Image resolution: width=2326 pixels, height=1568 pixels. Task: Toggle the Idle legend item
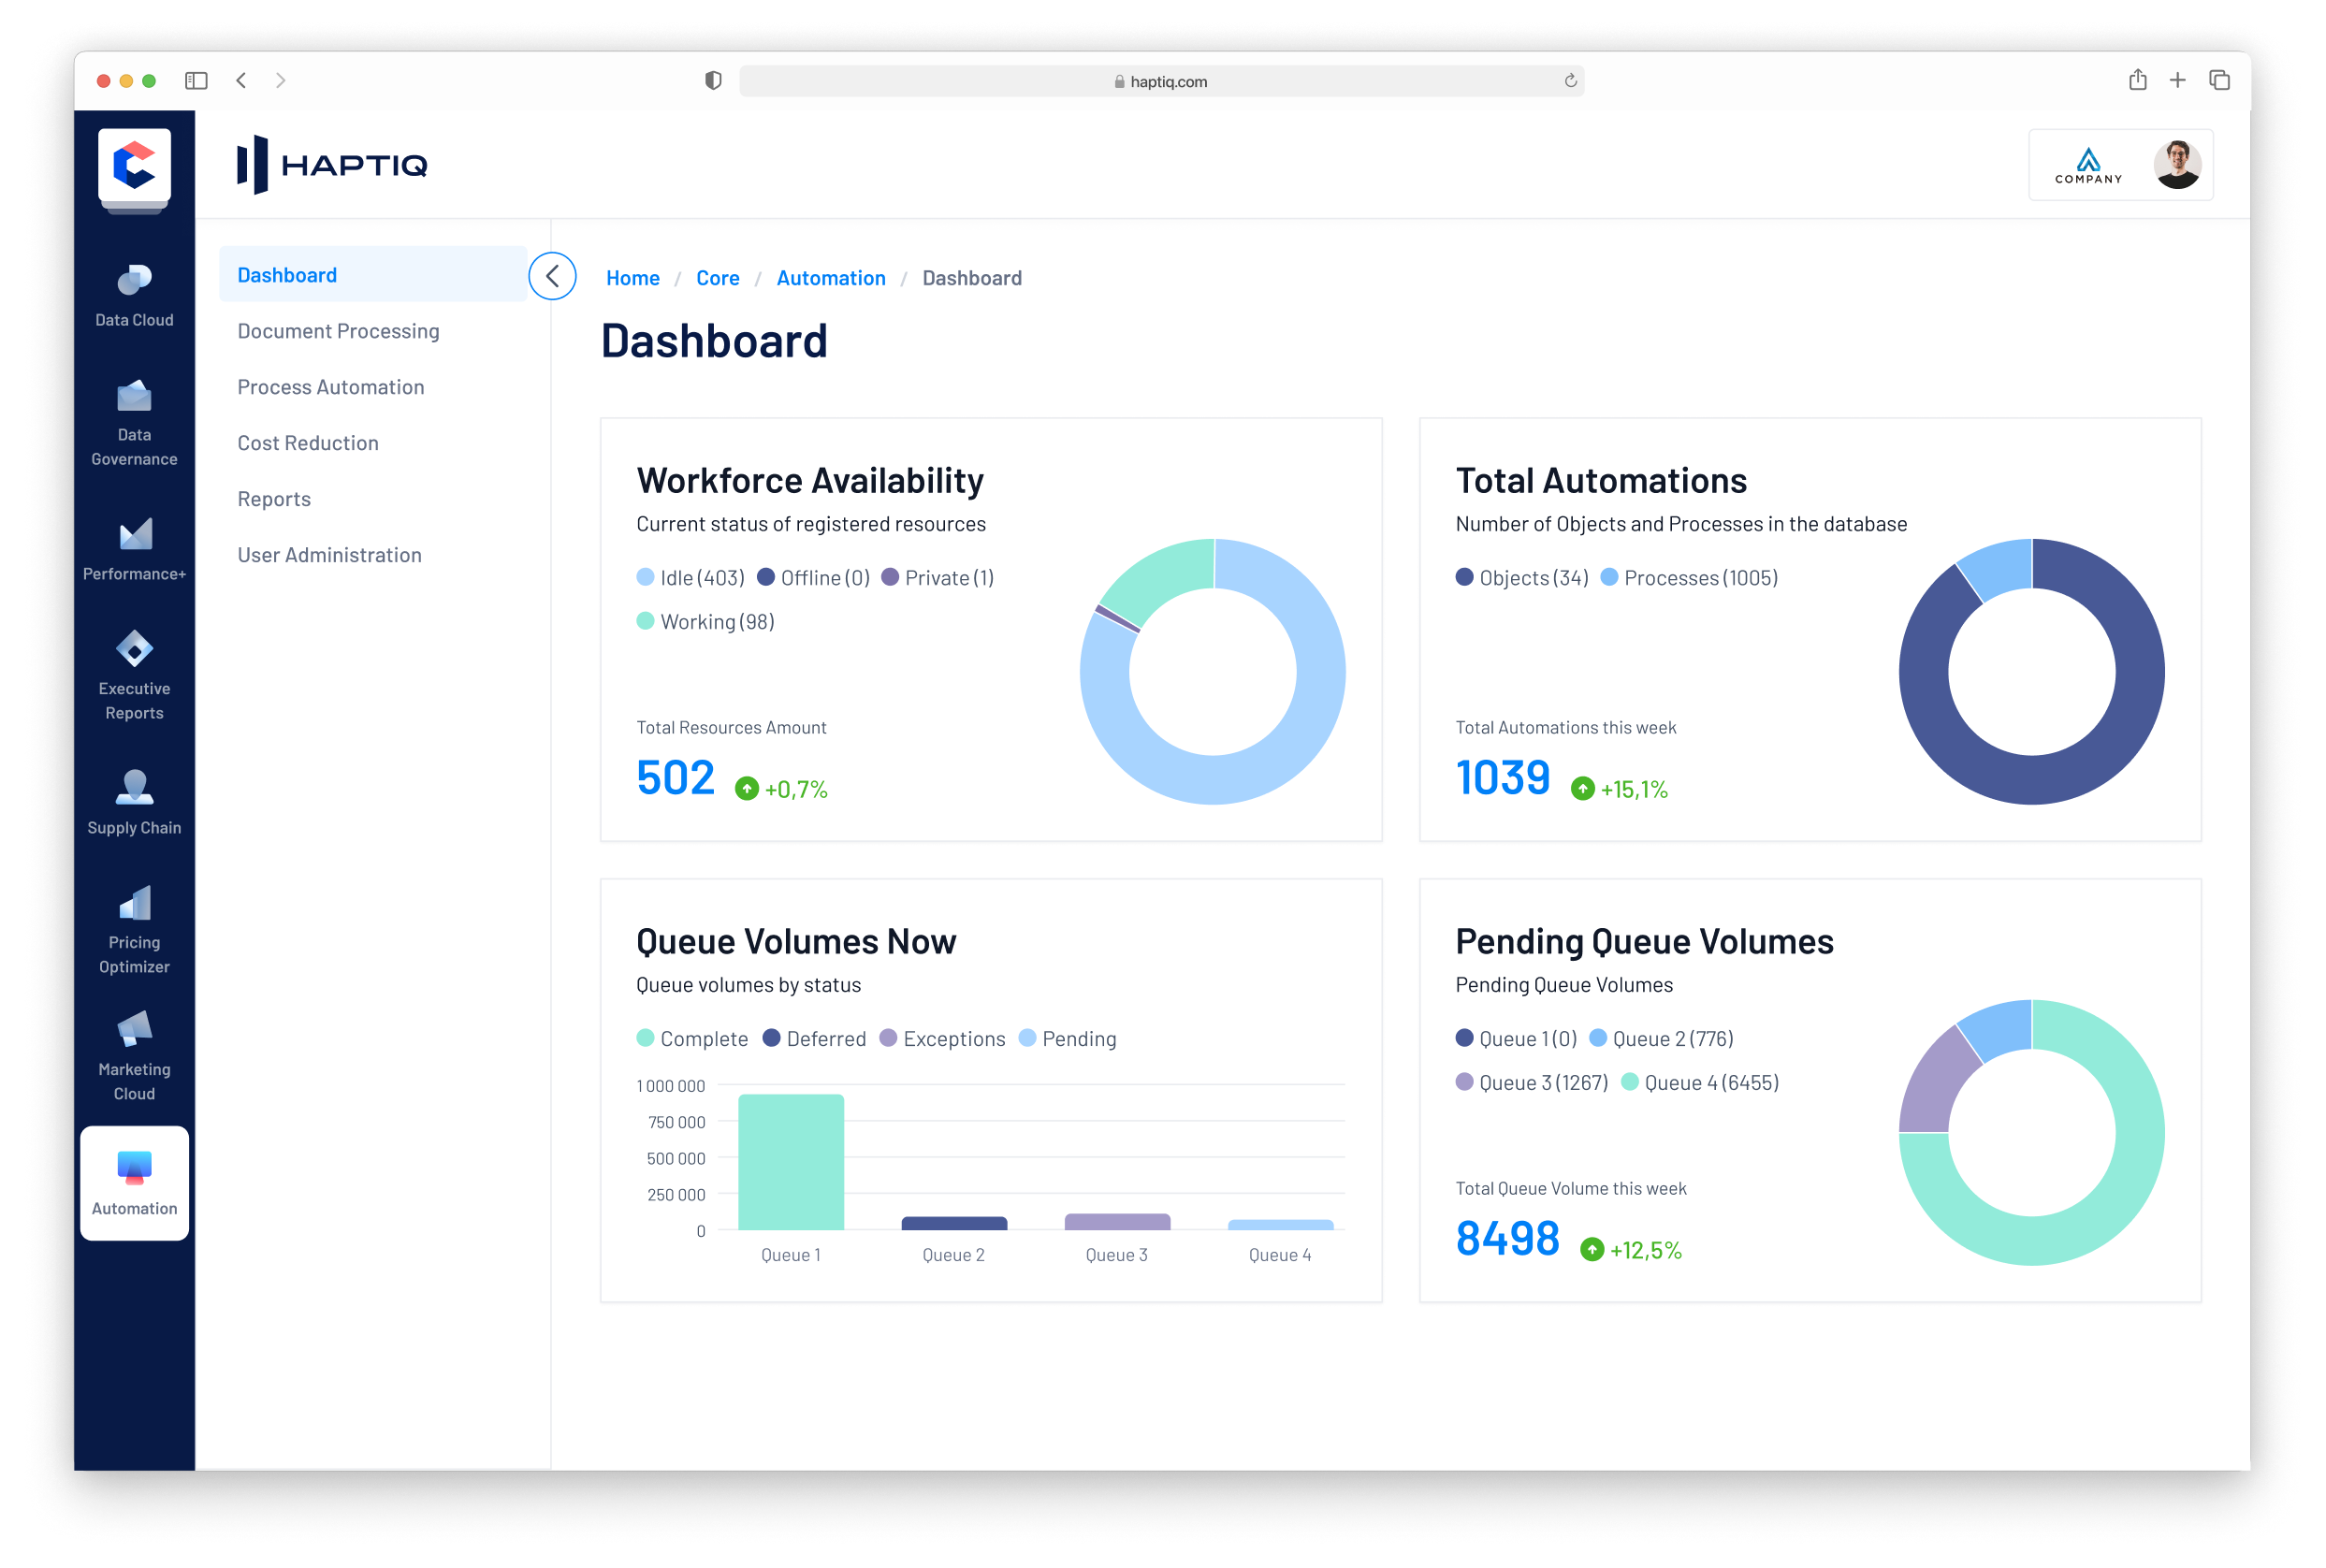coord(690,578)
